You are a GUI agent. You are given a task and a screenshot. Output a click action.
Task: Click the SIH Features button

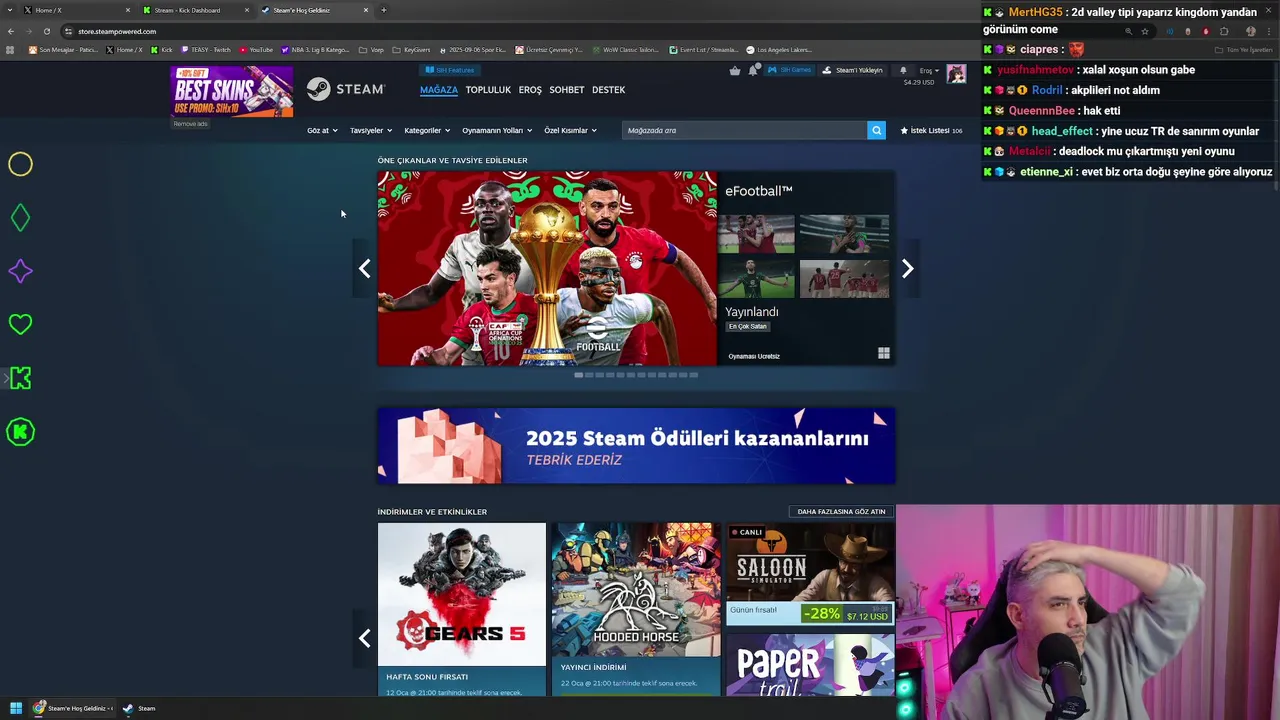point(450,70)
